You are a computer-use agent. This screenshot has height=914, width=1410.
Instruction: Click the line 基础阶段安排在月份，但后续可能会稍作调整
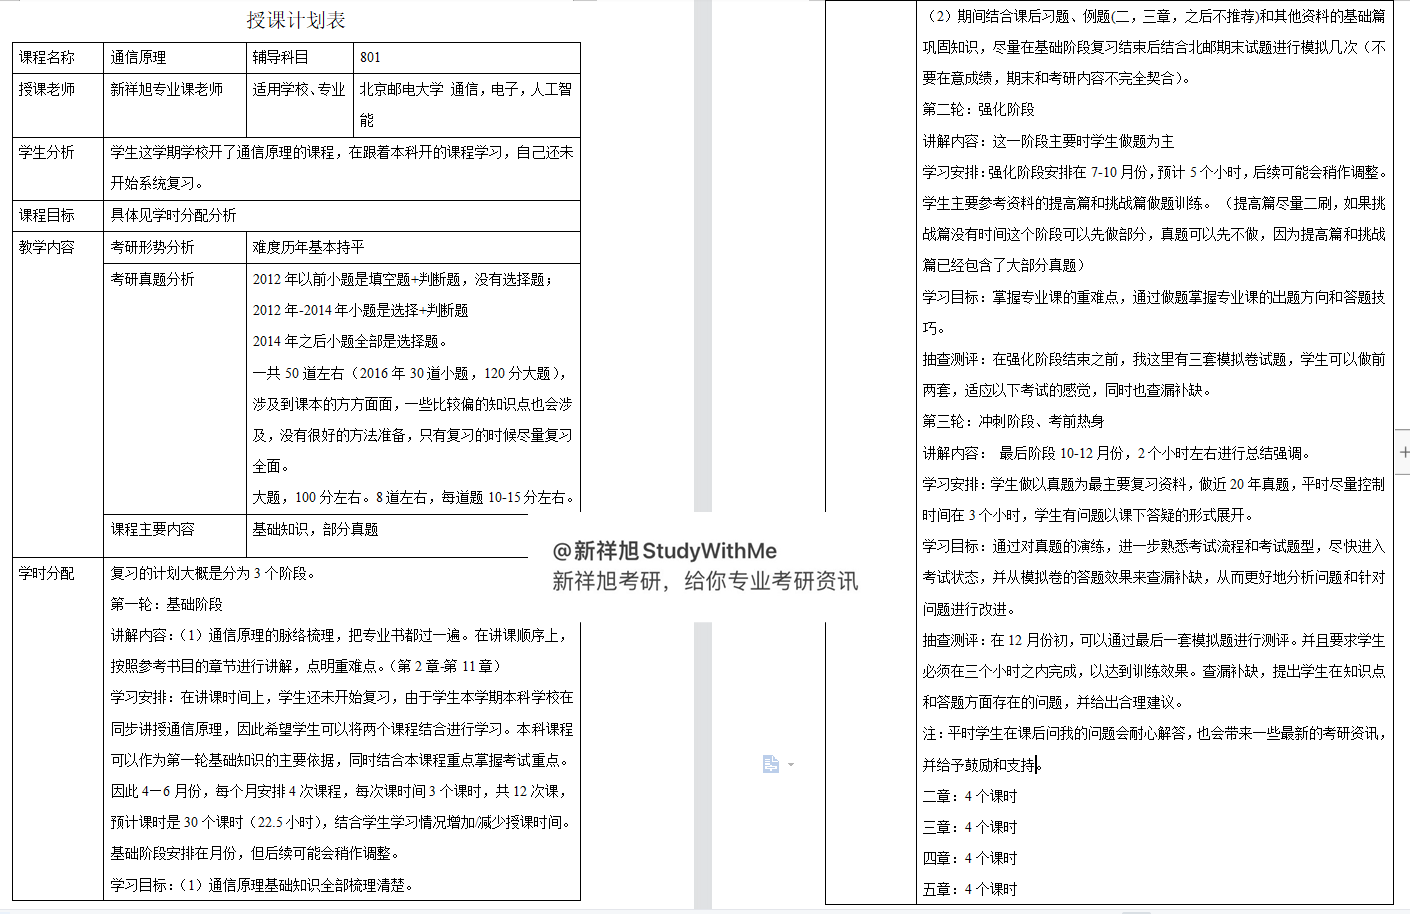click(x=255, y=853)
